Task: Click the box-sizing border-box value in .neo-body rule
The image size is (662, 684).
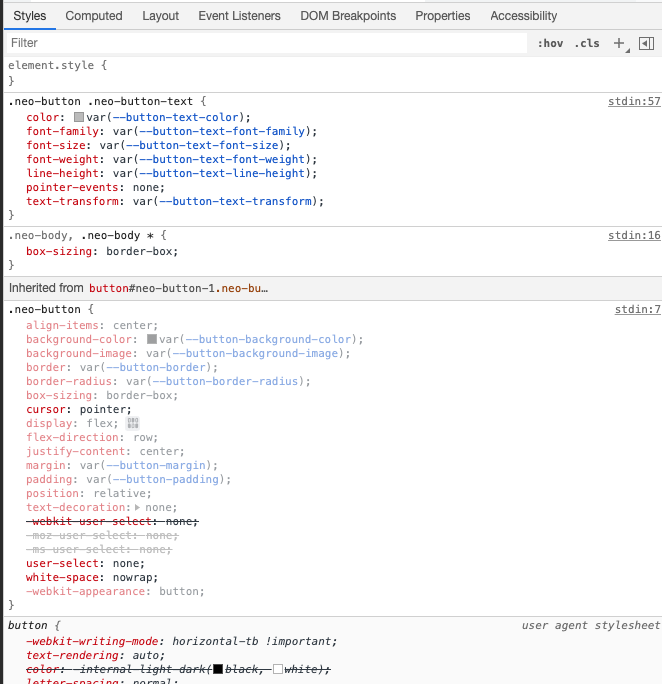Action: pos(139,251)
